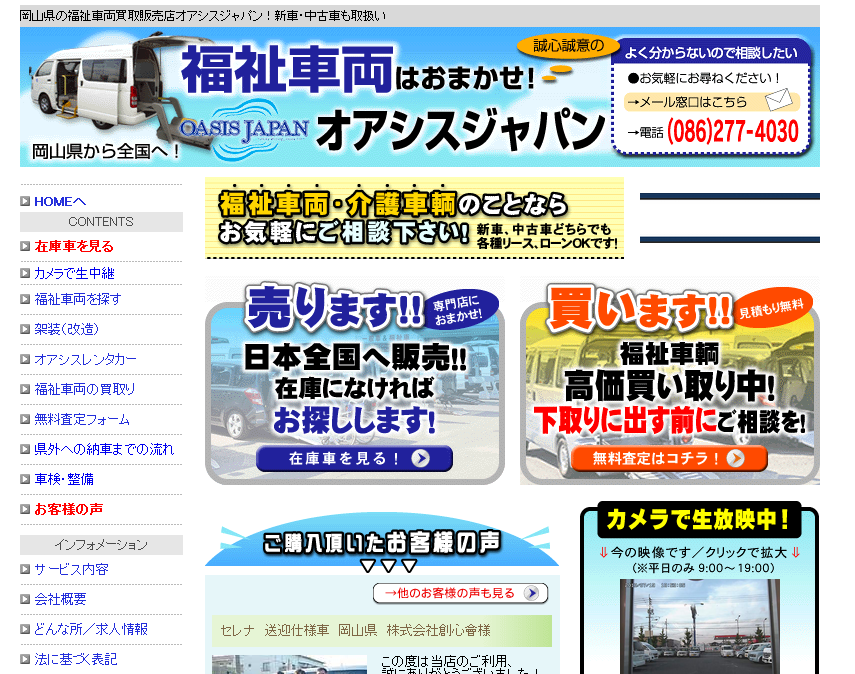Click bullet icon beside 県外への納車までの流れ
Screen dimensions: 855x674
[x=25, y=449]
